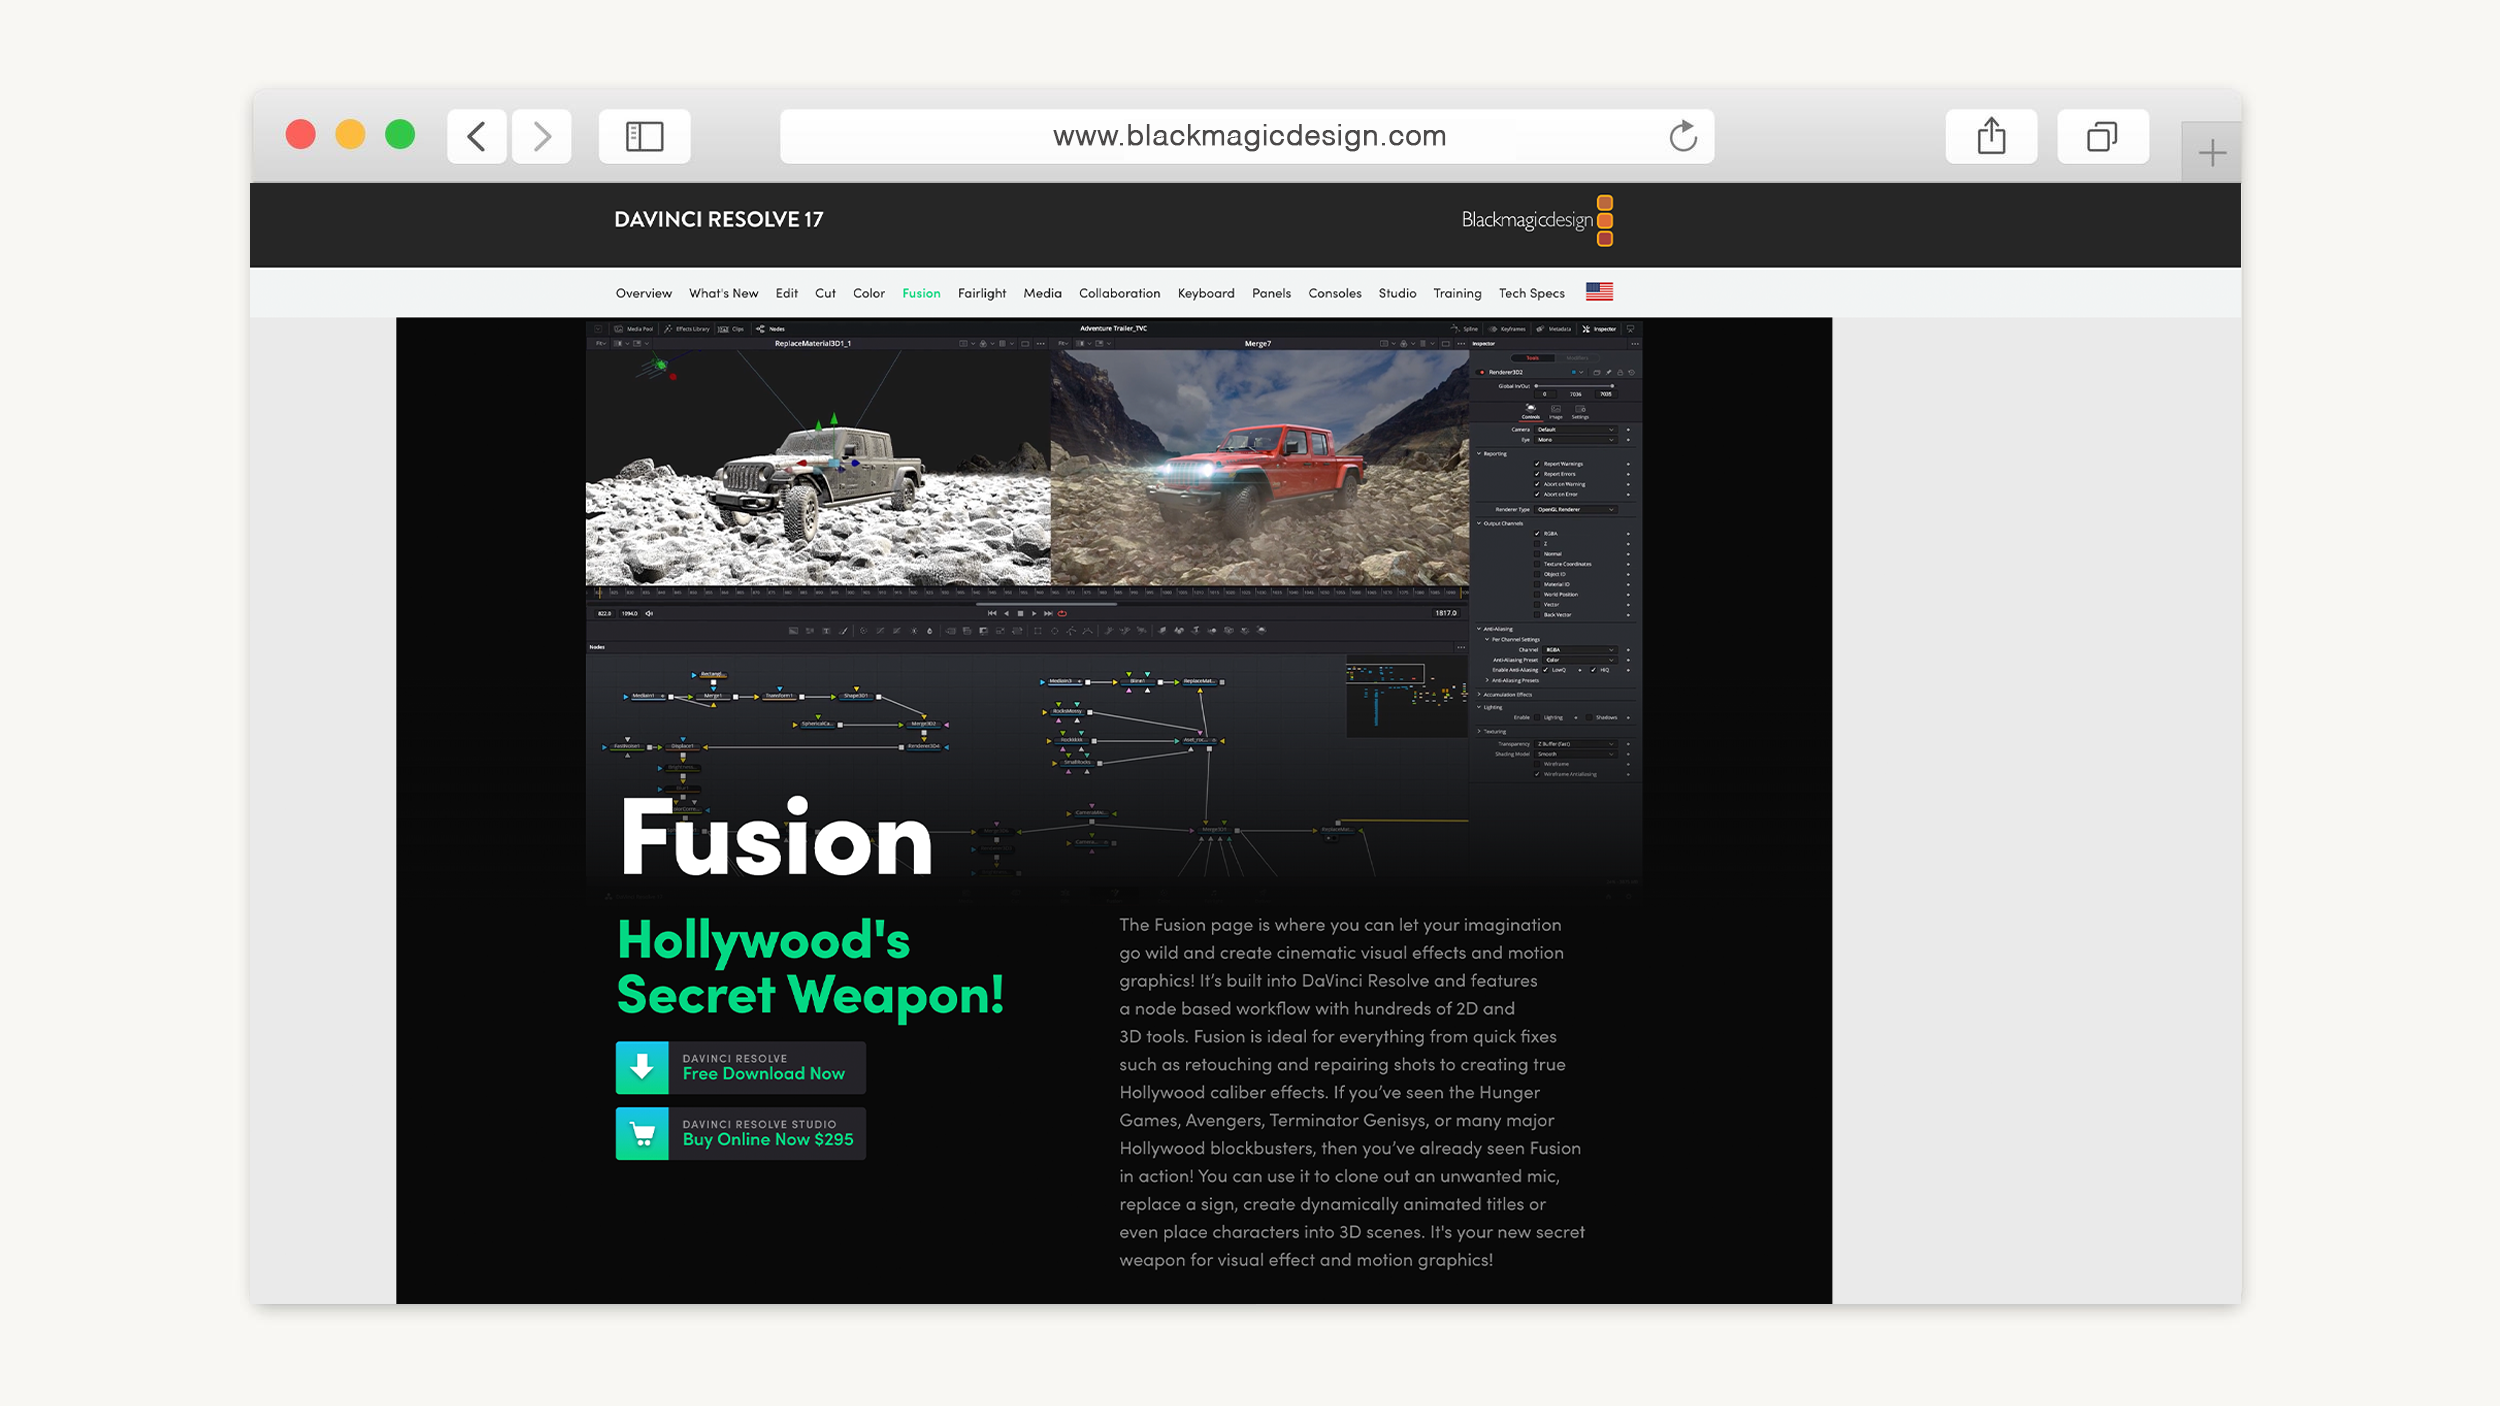Enable Texture Coordinates output channel
Image resolution: width=2500 pixels, height=1406 pixels.
[1537, 564]
